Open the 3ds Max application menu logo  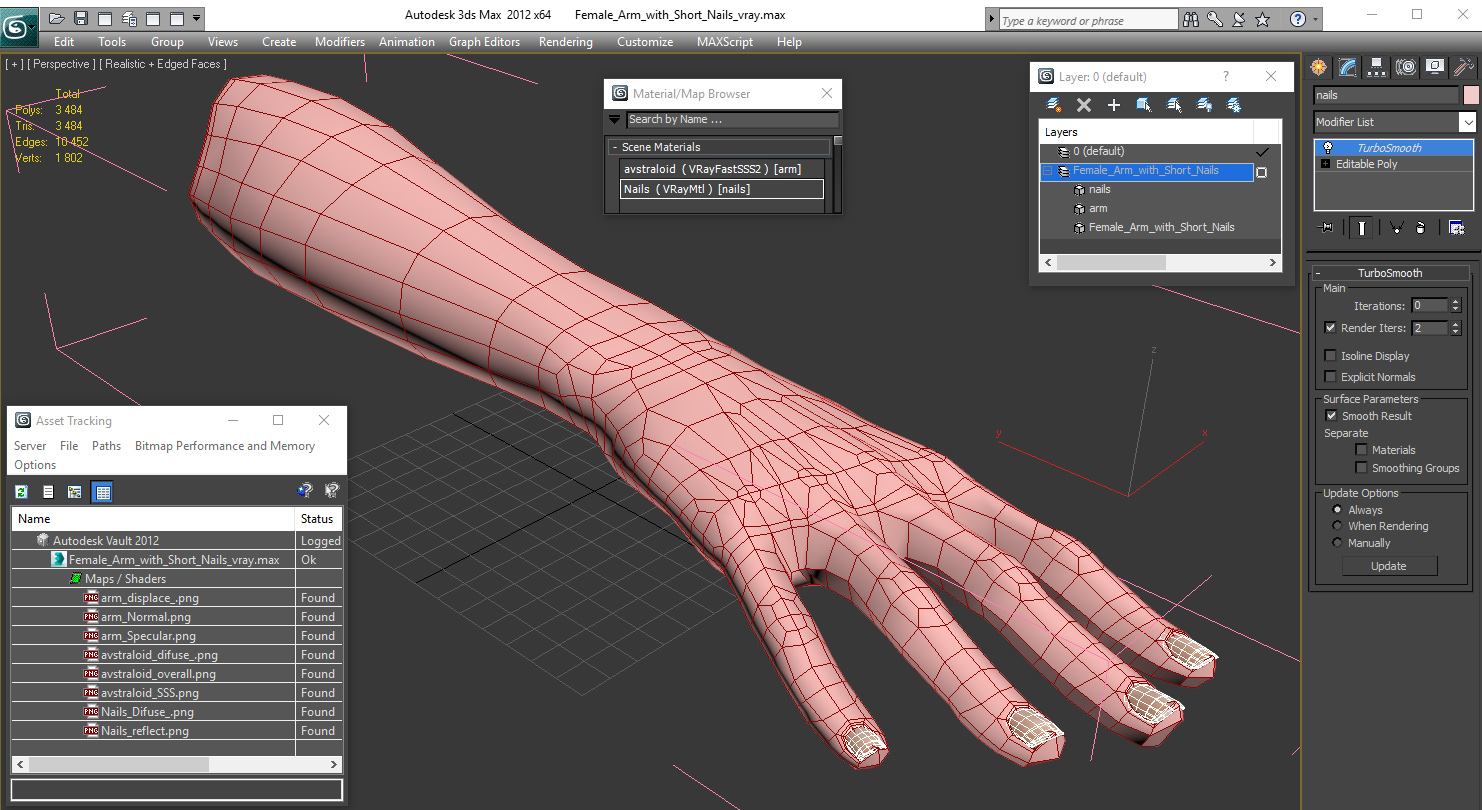pos(19,27)
